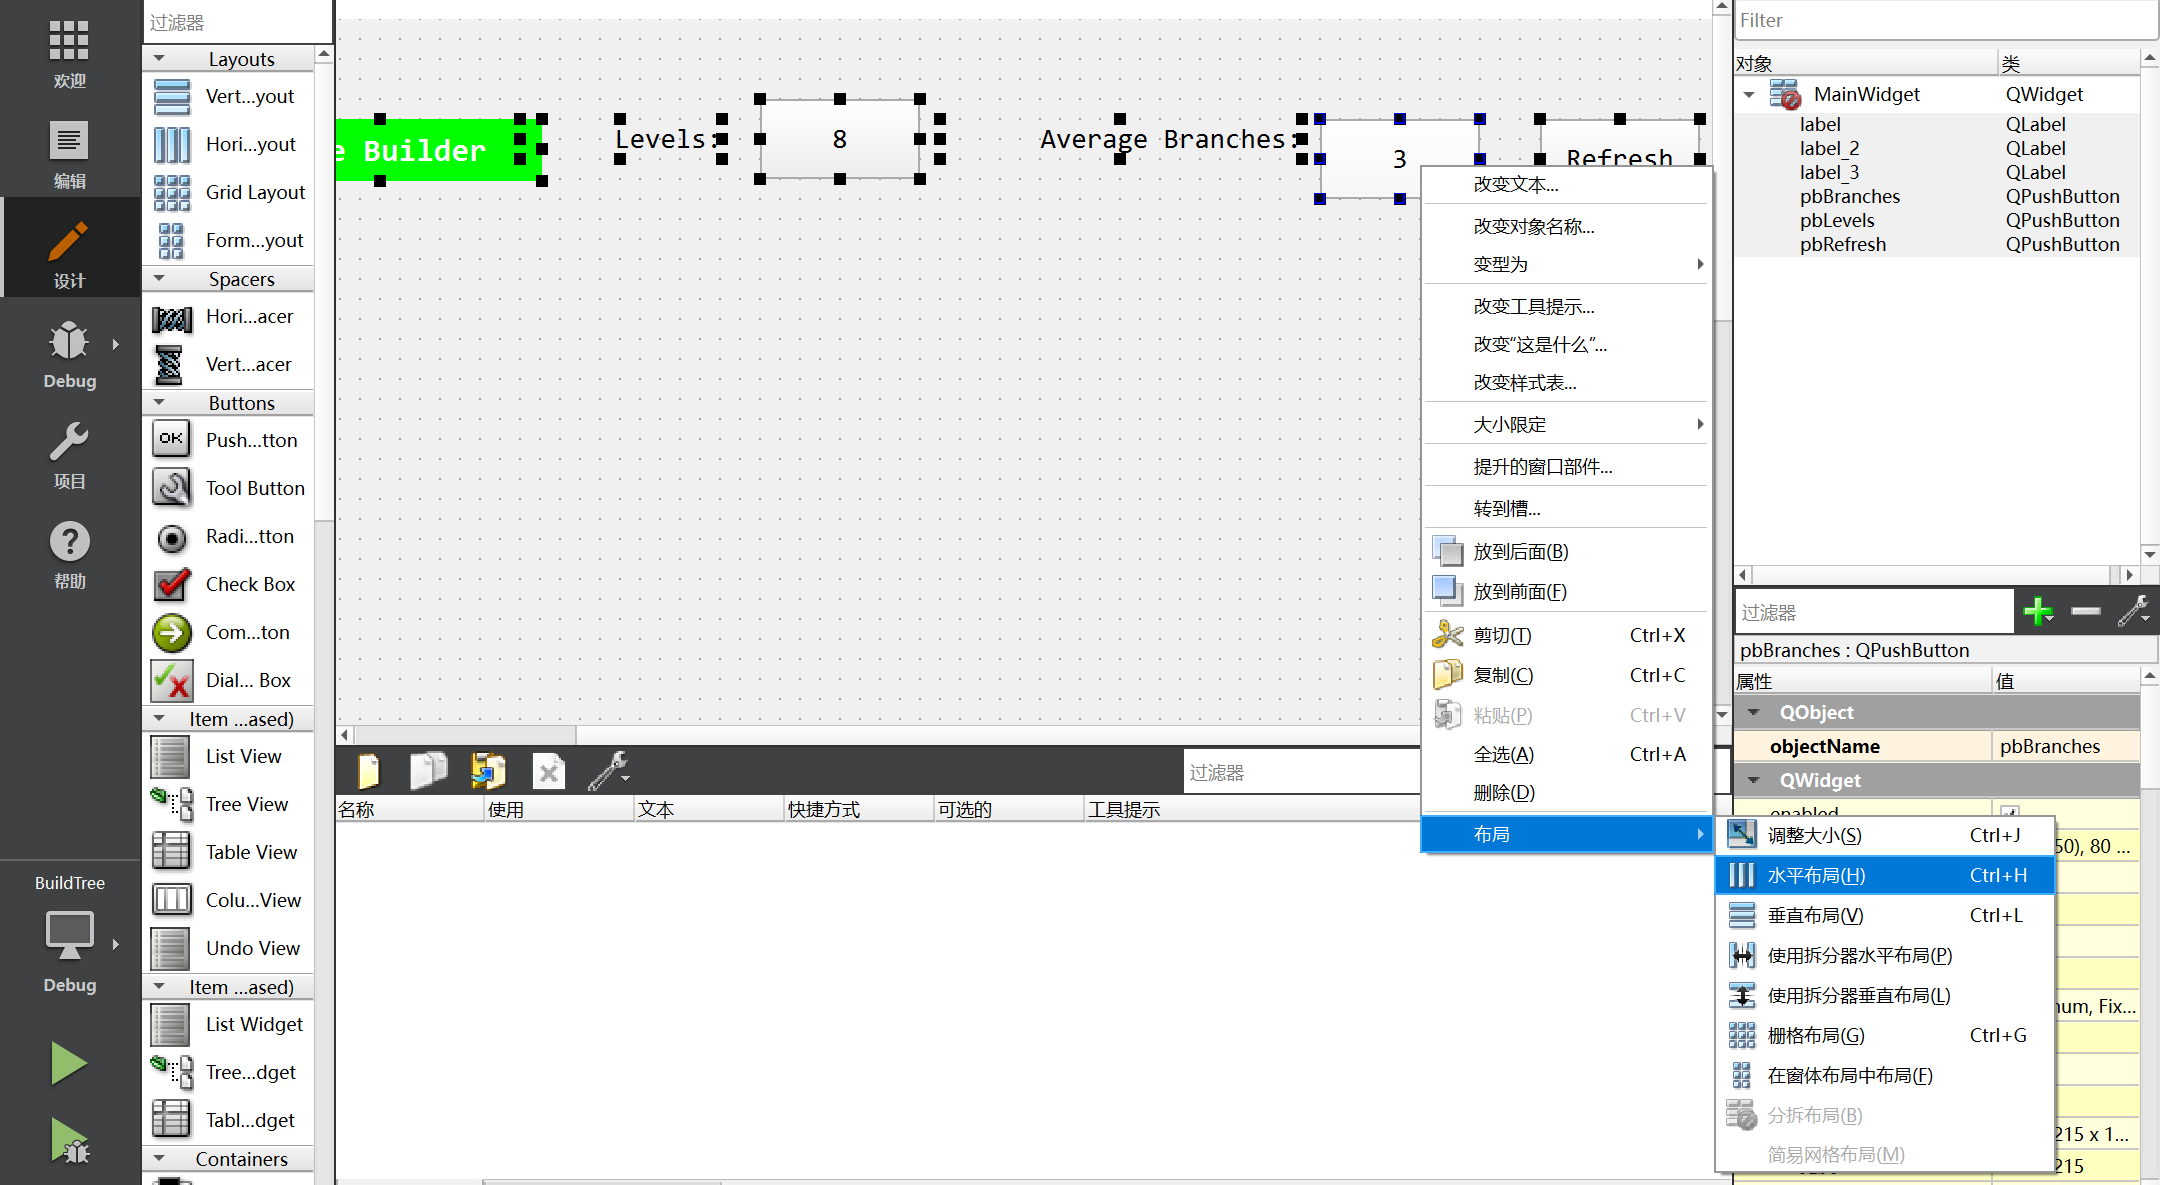Screen dimensions: 2160x1185
Task: Open the 帮助 help mode
Action: tap(70, 554)
